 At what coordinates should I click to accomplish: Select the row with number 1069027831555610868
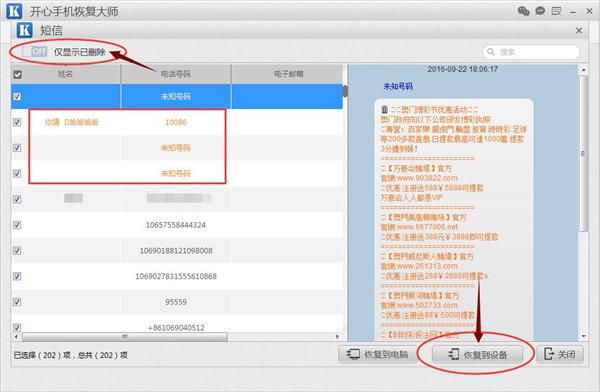177,276
